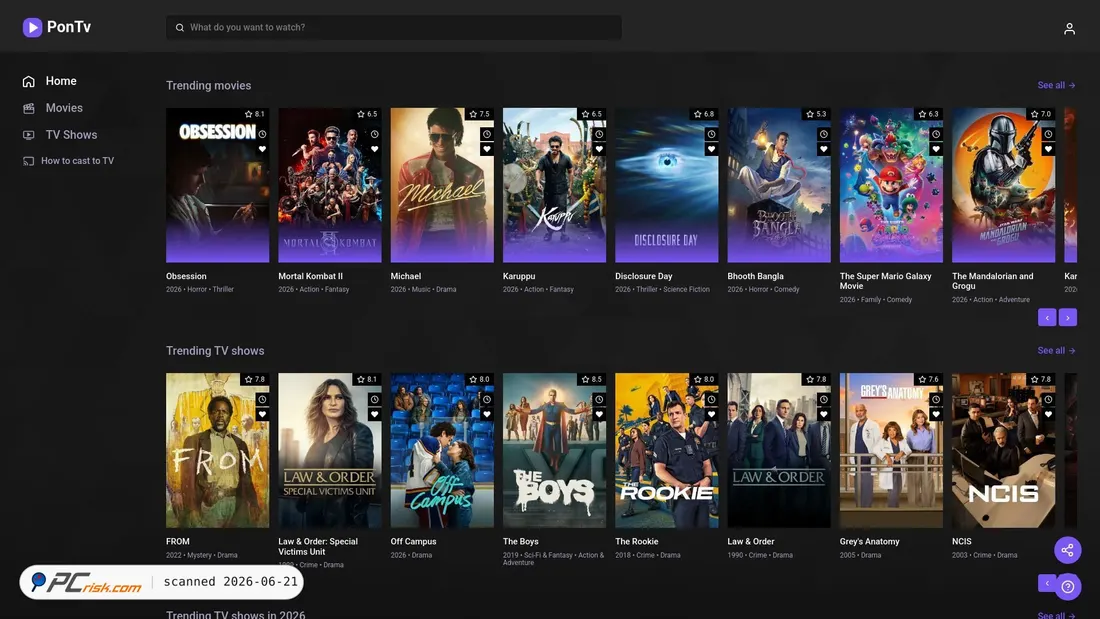1100x619 pixels.
Task: See all trending TV shows
Action: [x=1057, y=350]
